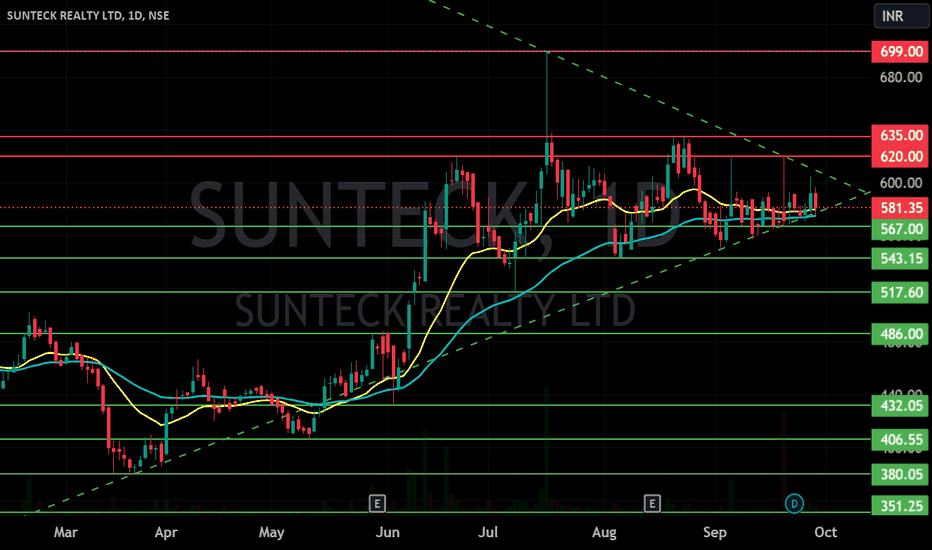Click the Apr label on time axis

[x=166, y=532]
